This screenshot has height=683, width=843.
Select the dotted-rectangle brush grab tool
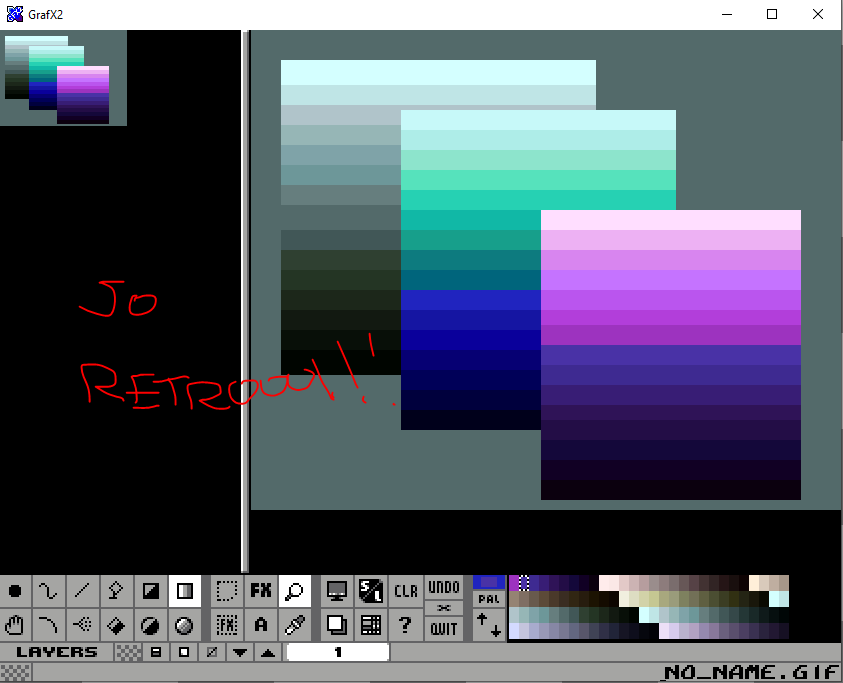pyautogui.click(x=227, y=591)
